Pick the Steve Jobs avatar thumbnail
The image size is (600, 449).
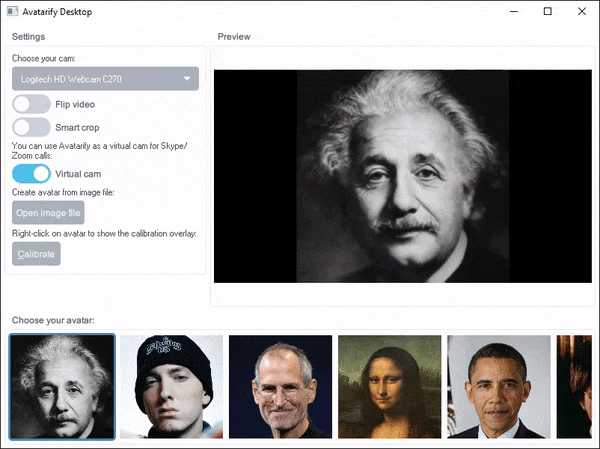point(280,387)
